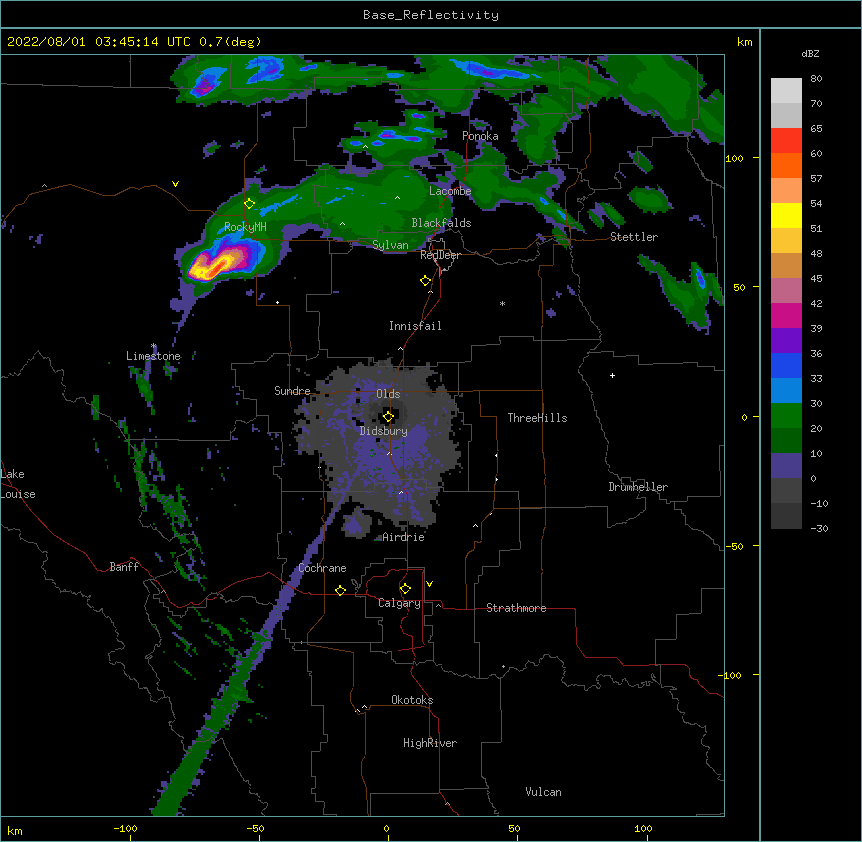Viewport: 862px width, 842px height.
Task: Click the Sylvan label
Action: pos(390,245)
